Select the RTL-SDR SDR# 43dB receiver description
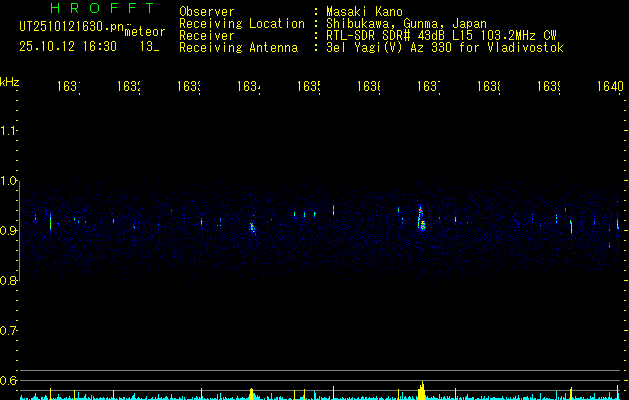 click(x=441, y=36)
